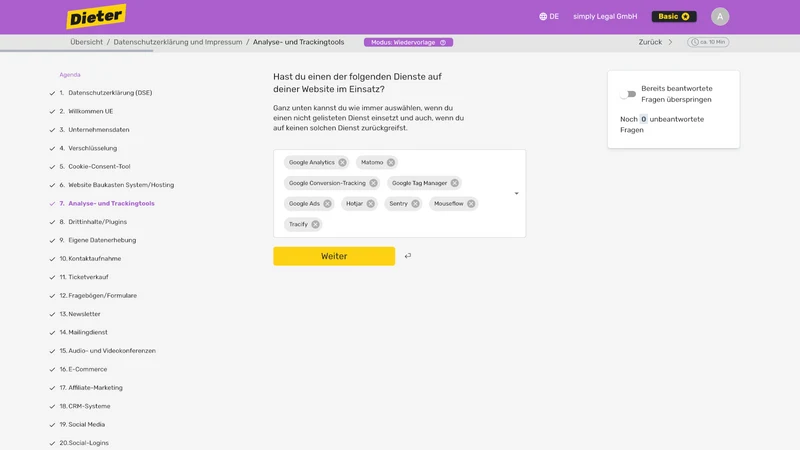
Task: Open agenda item 3 Unternehmensdaten
Action: coord(94,130)
